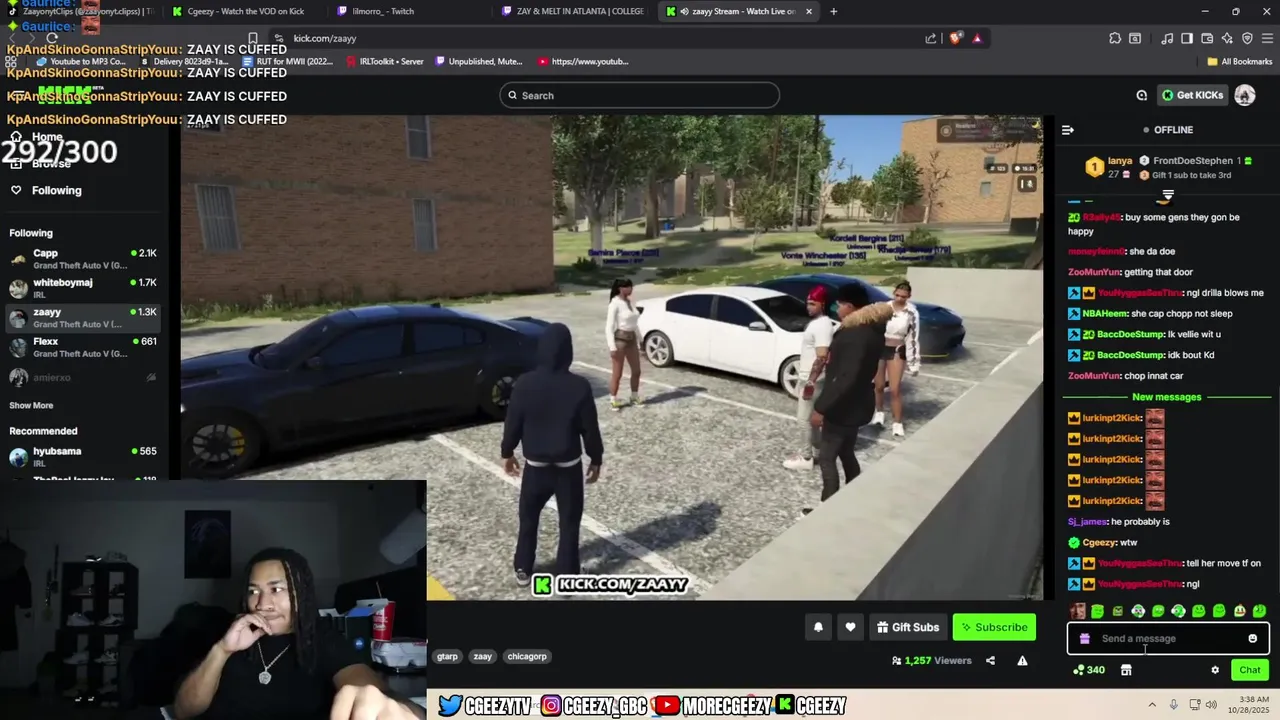
Task: Open IRLToolkit Server bookmark
Action: click(385, 61)
